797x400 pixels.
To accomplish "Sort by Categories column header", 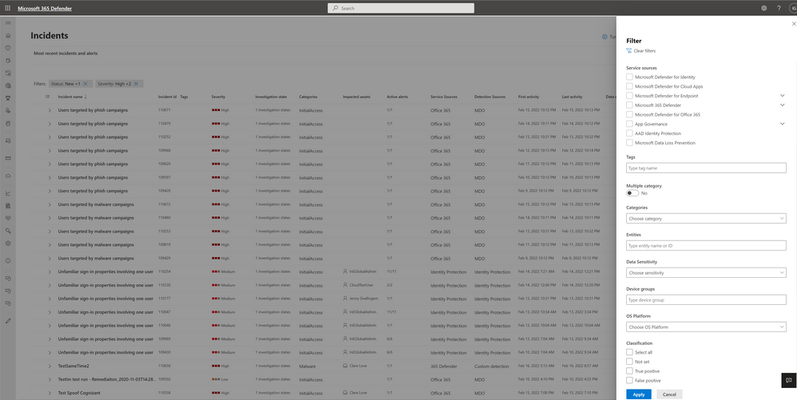I will click(x=308, y=97).
